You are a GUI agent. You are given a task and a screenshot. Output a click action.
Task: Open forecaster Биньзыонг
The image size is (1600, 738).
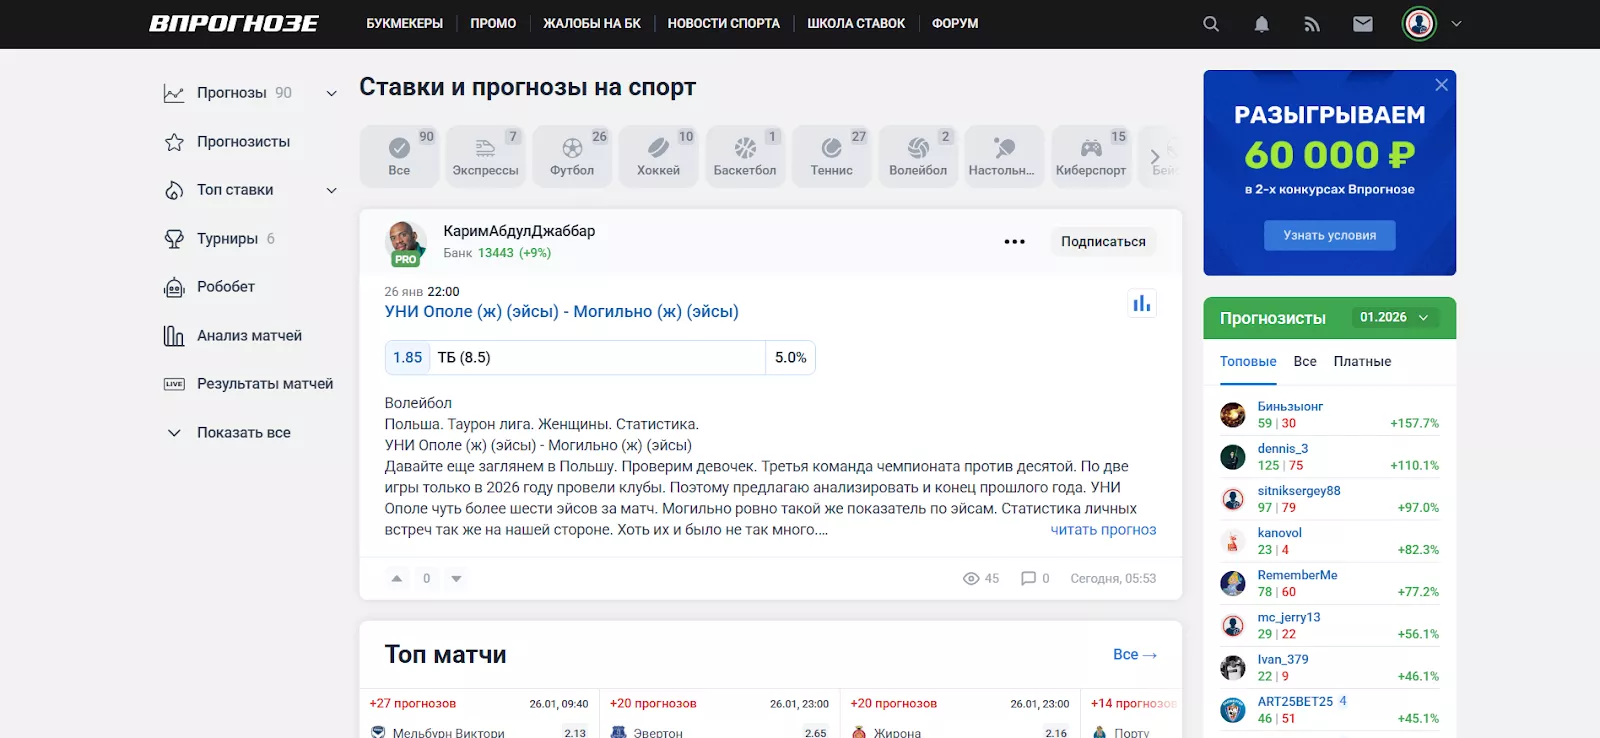coord(1290,407)
